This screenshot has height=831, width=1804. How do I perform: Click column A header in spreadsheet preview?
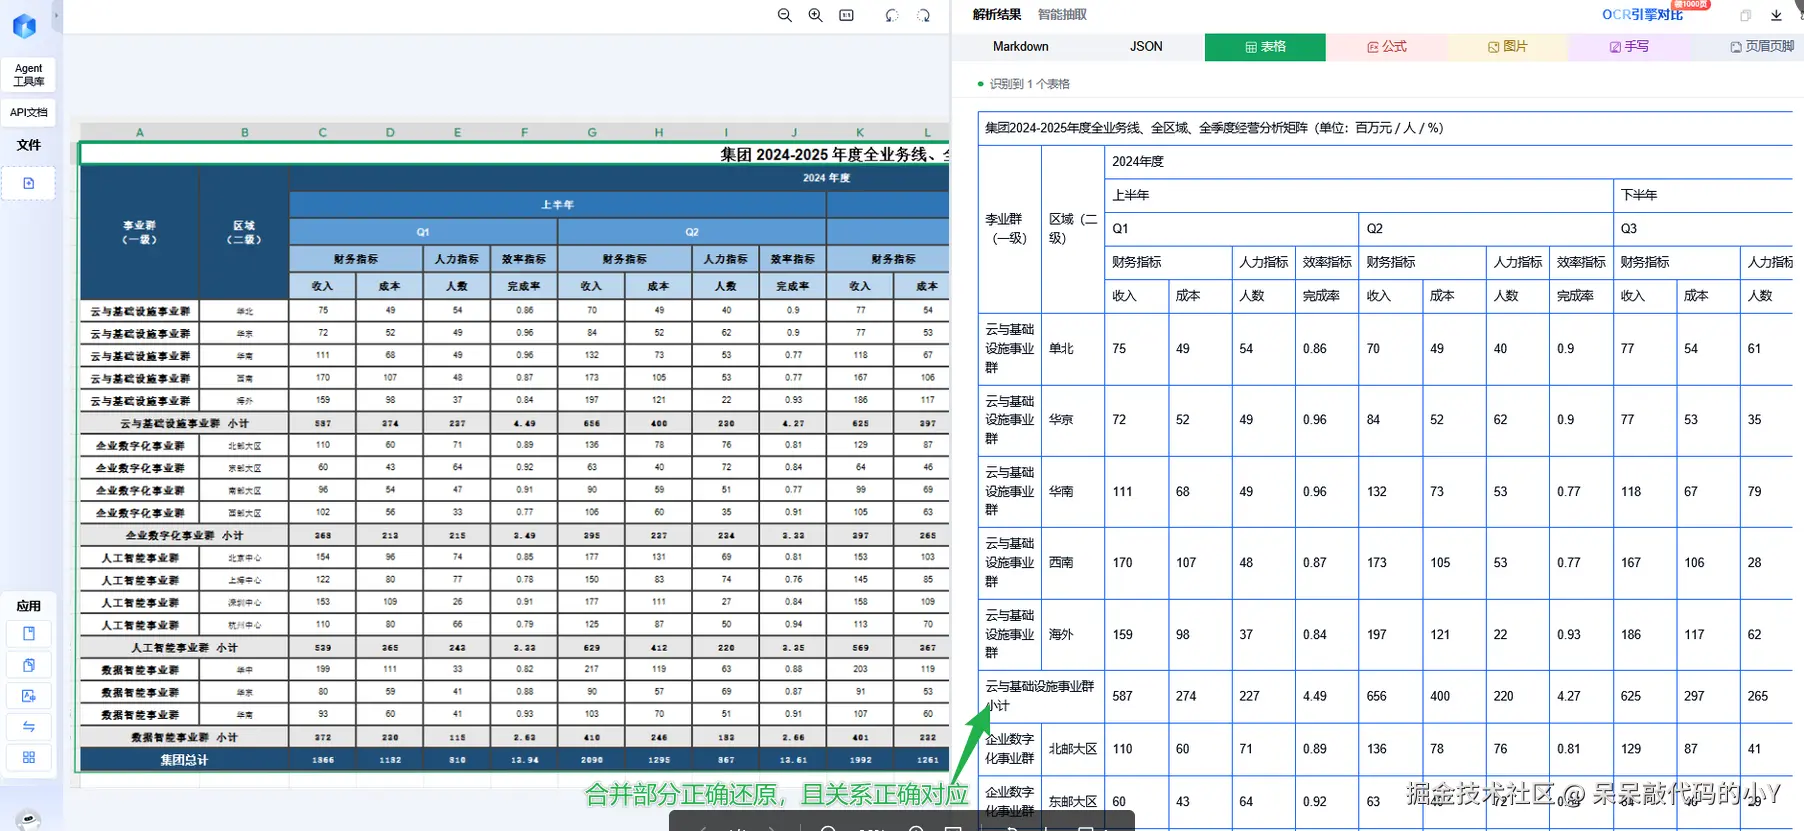(140, 132)
